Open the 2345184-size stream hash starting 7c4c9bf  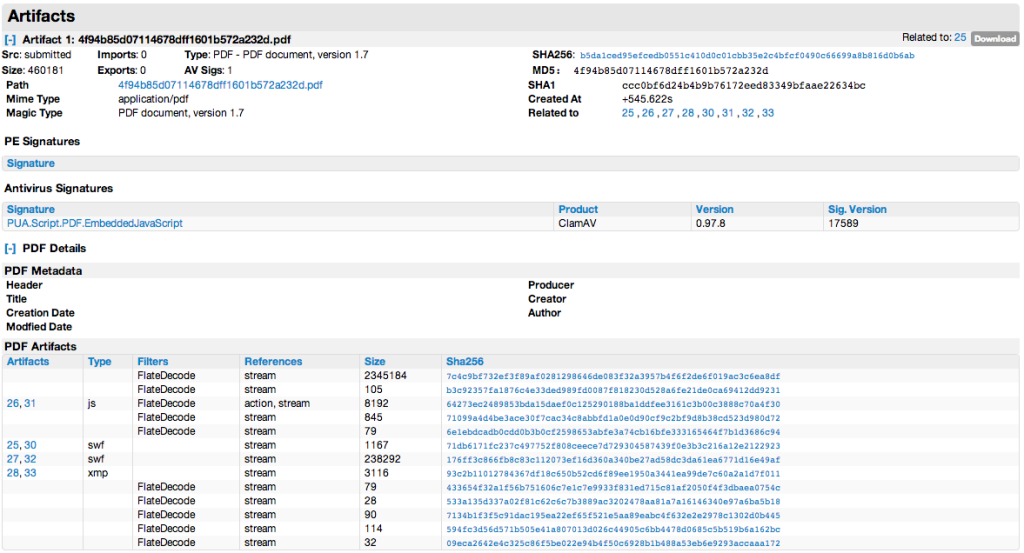coord(612,375)
